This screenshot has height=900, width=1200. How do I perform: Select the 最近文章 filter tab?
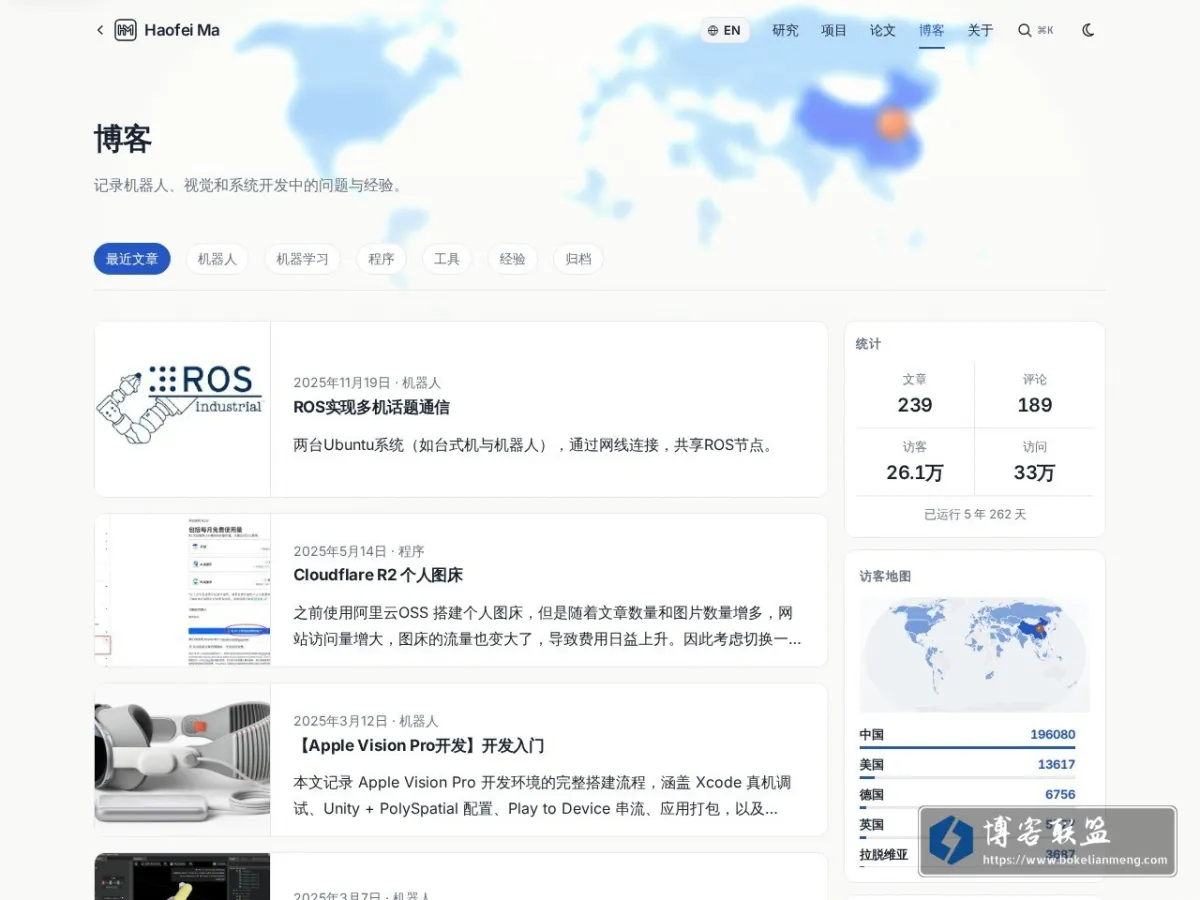pyautogui.click(x=132, y=259)
